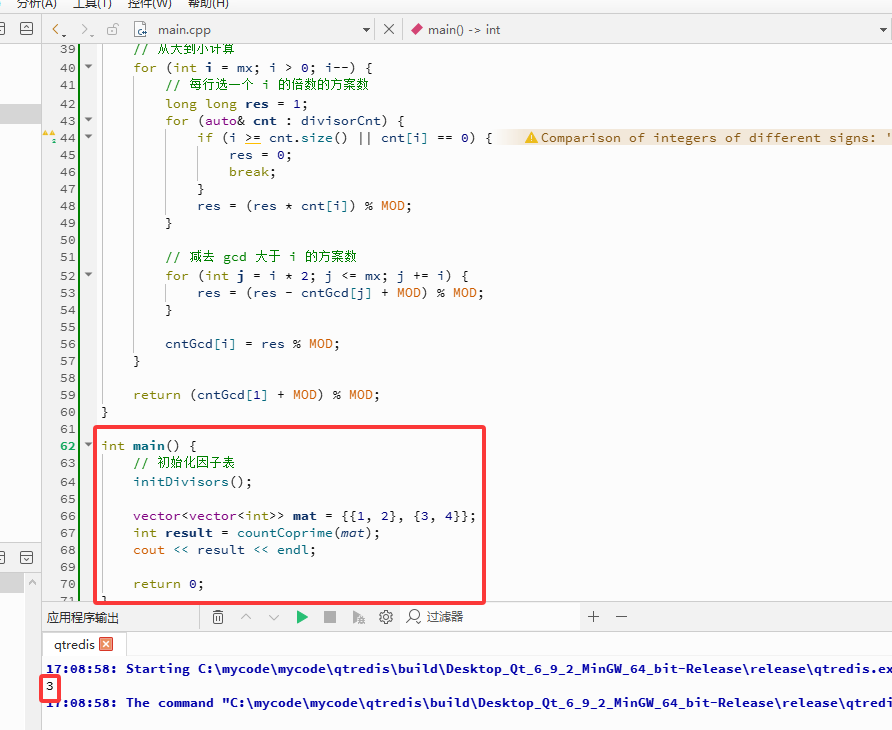
Task: Click the file lock icon beside main.cpp
Action: 113,29
